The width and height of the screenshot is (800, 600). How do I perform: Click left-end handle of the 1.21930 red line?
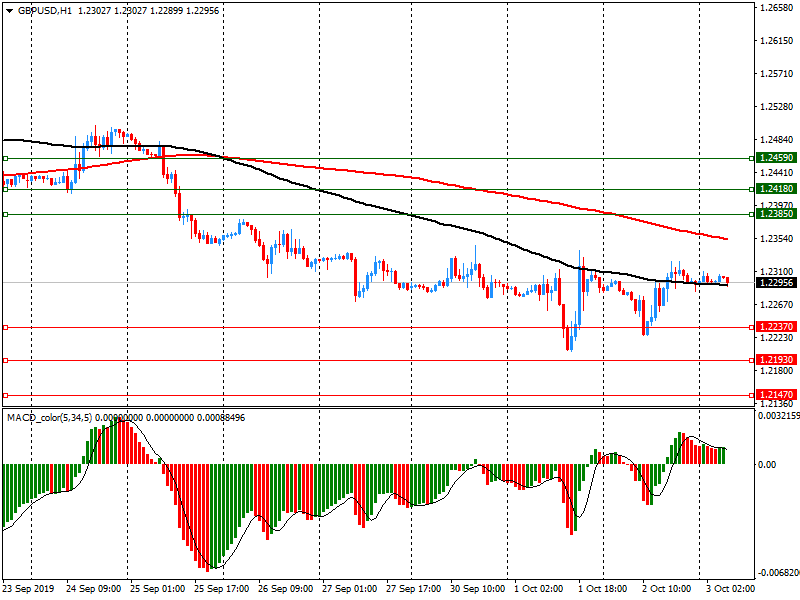pos(6,361)
